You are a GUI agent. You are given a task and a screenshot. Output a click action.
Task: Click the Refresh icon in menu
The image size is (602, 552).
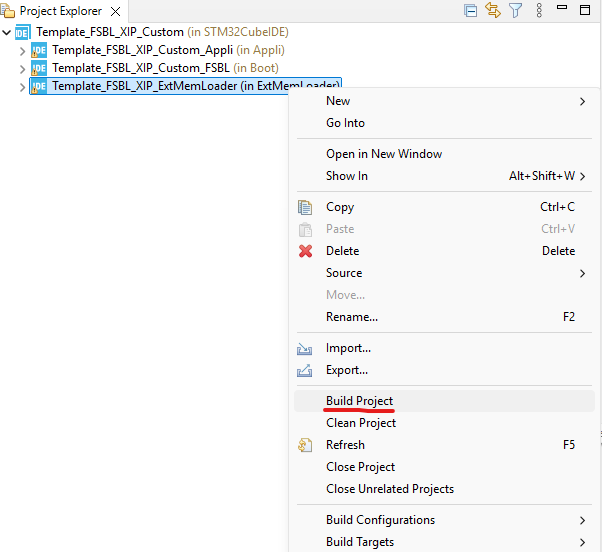tap(305, 445)
